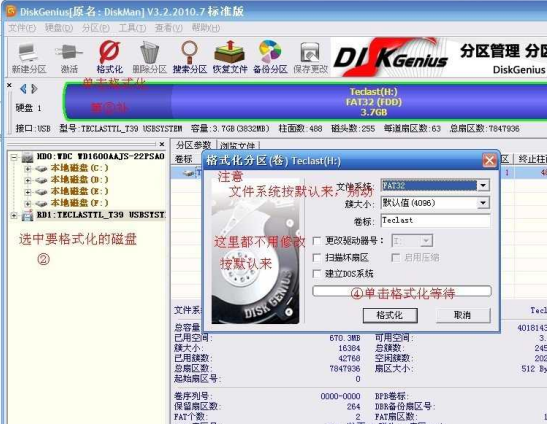Viewport: 549px width, 426px height.
Task: Click the 保存更改 toolbar icon
Action: pos(310,58)
